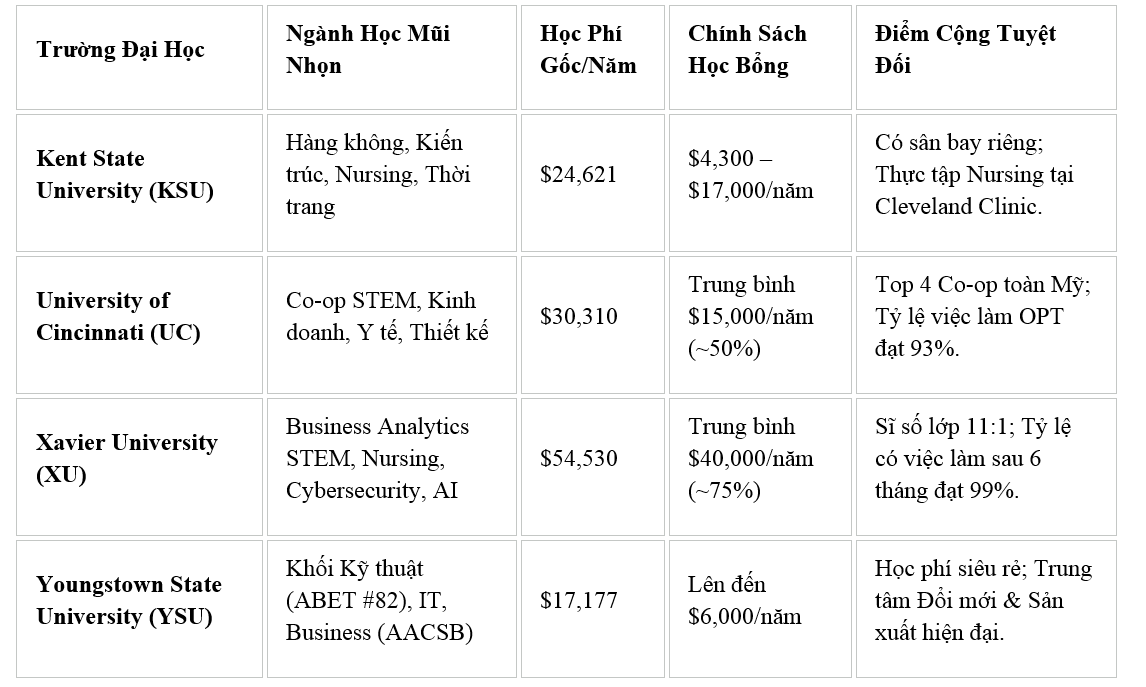Click the Điểm Cộng Tuyệt Đối header
Screen dimensions: 1146x687
[x=986, y=58]
